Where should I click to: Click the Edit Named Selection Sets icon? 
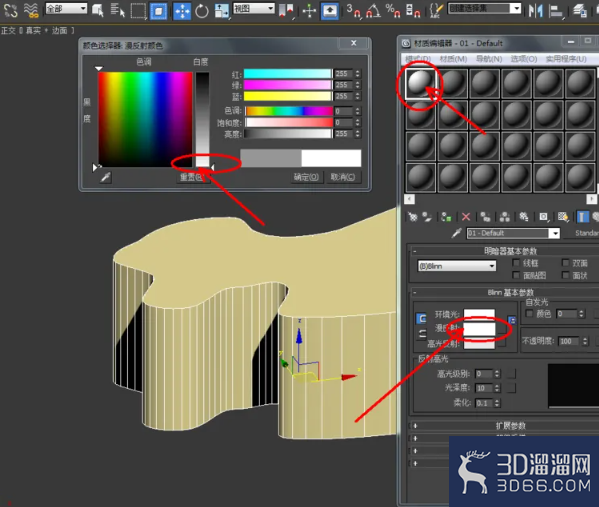point(436,10)
